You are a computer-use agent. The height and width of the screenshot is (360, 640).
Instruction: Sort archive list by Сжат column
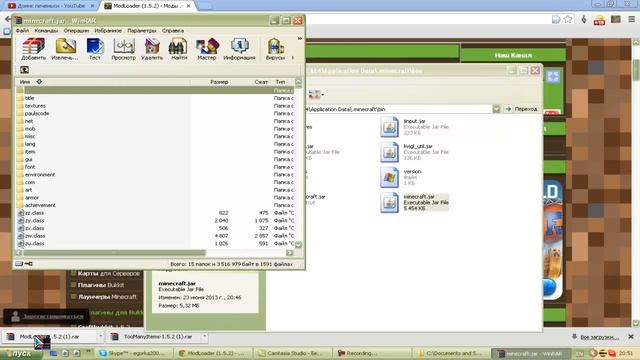tap(261, 82)
